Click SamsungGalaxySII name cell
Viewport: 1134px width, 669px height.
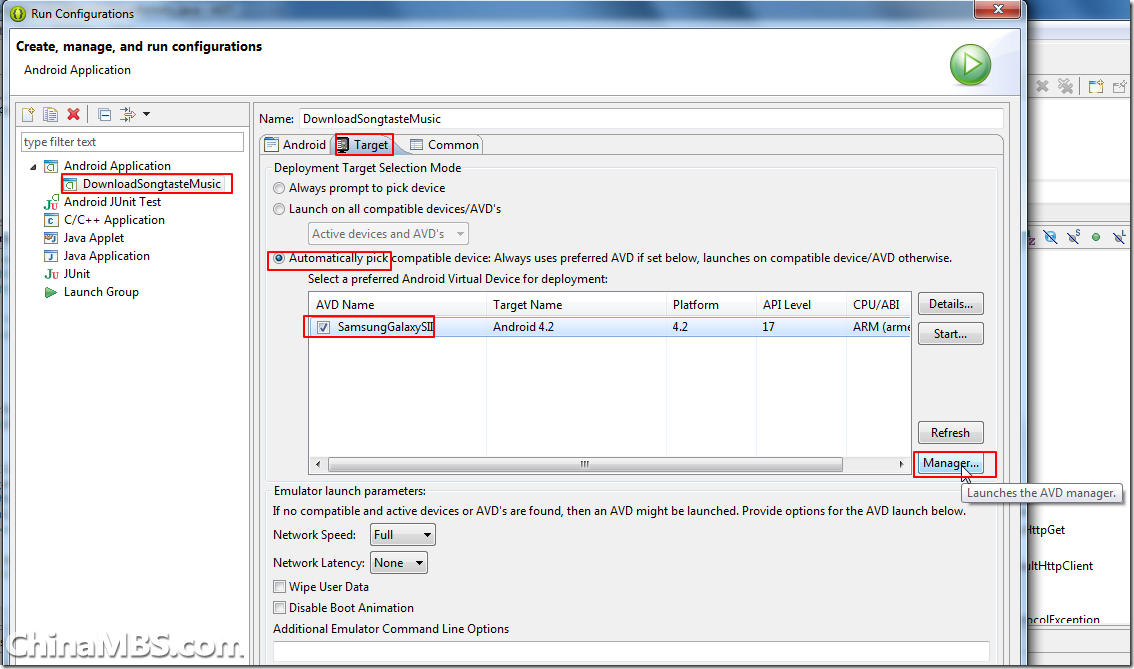click(x=385, y=327)
